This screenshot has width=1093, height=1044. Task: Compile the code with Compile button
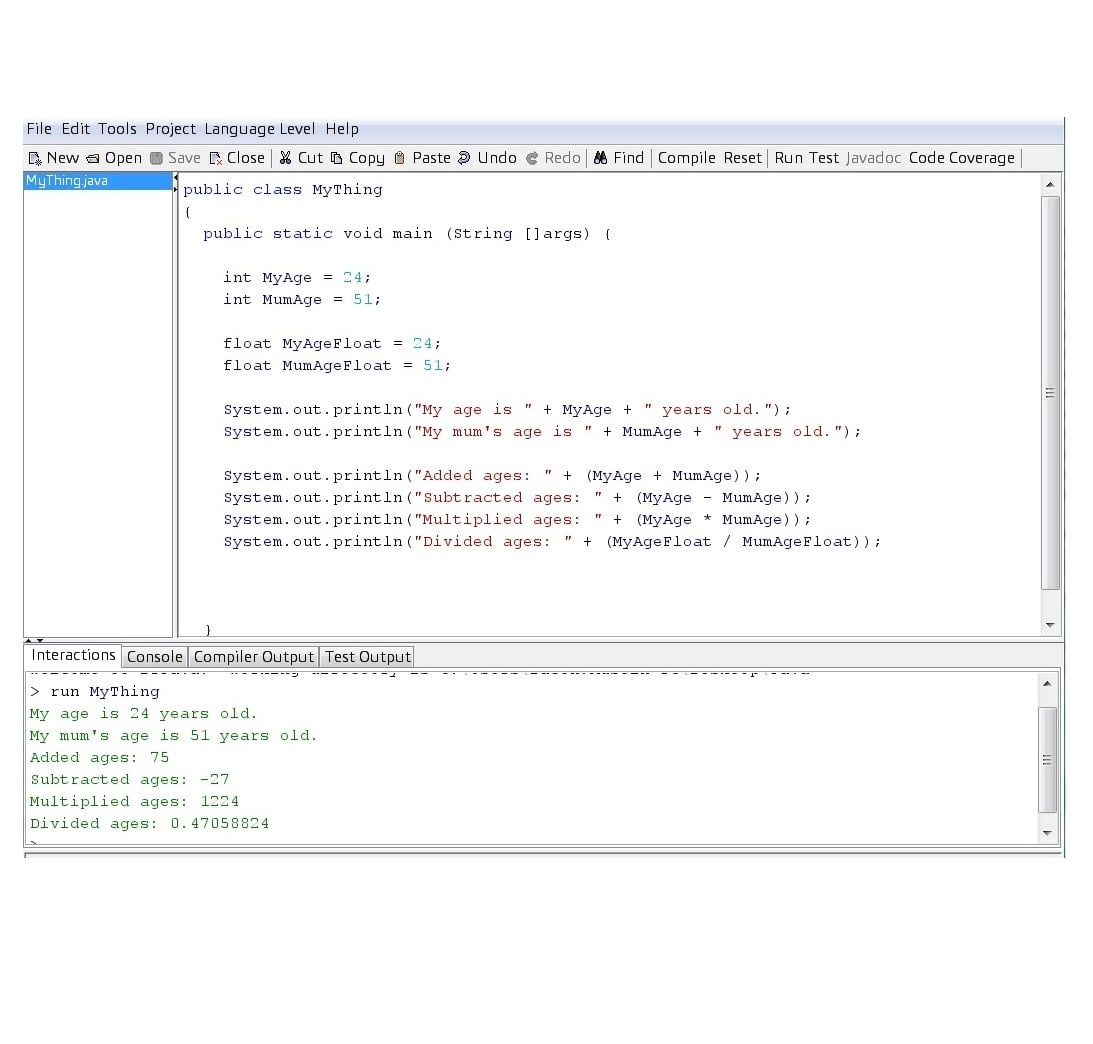coord(687,158)
